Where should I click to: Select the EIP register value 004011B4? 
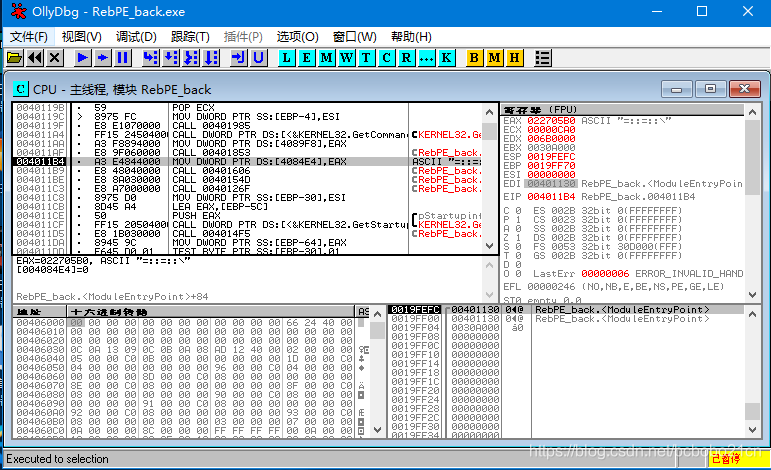click(x=551, y=197)
